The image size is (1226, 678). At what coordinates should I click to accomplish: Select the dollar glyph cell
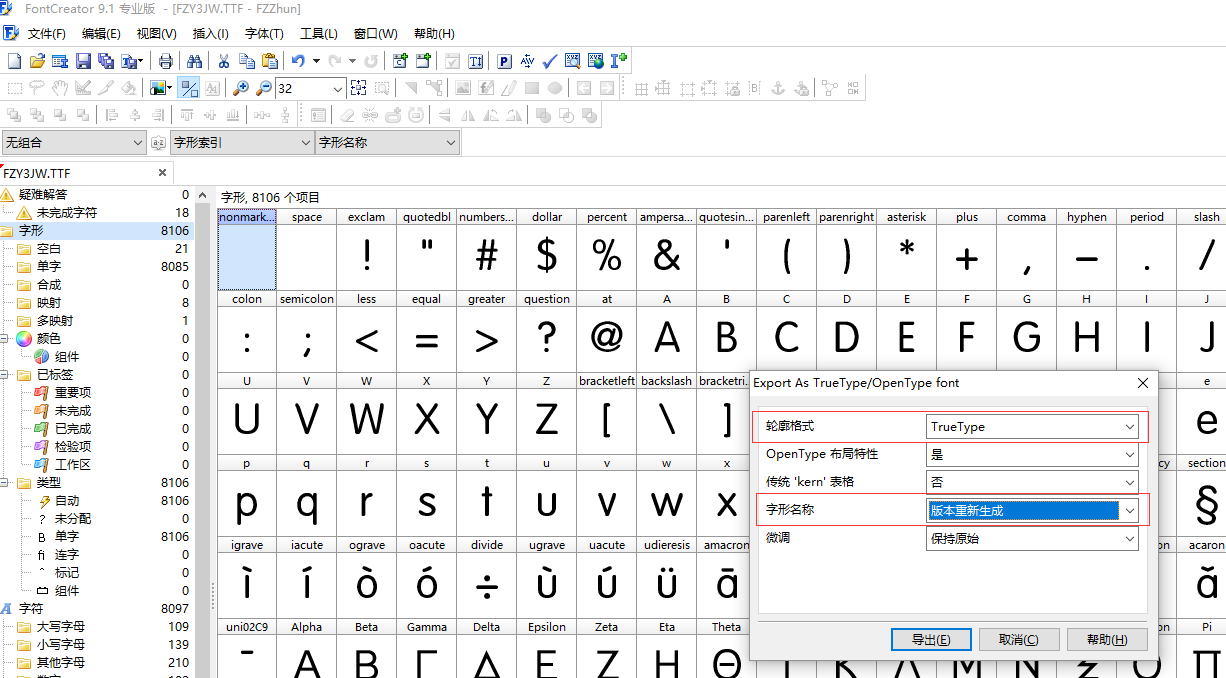[x=546, y=256]
